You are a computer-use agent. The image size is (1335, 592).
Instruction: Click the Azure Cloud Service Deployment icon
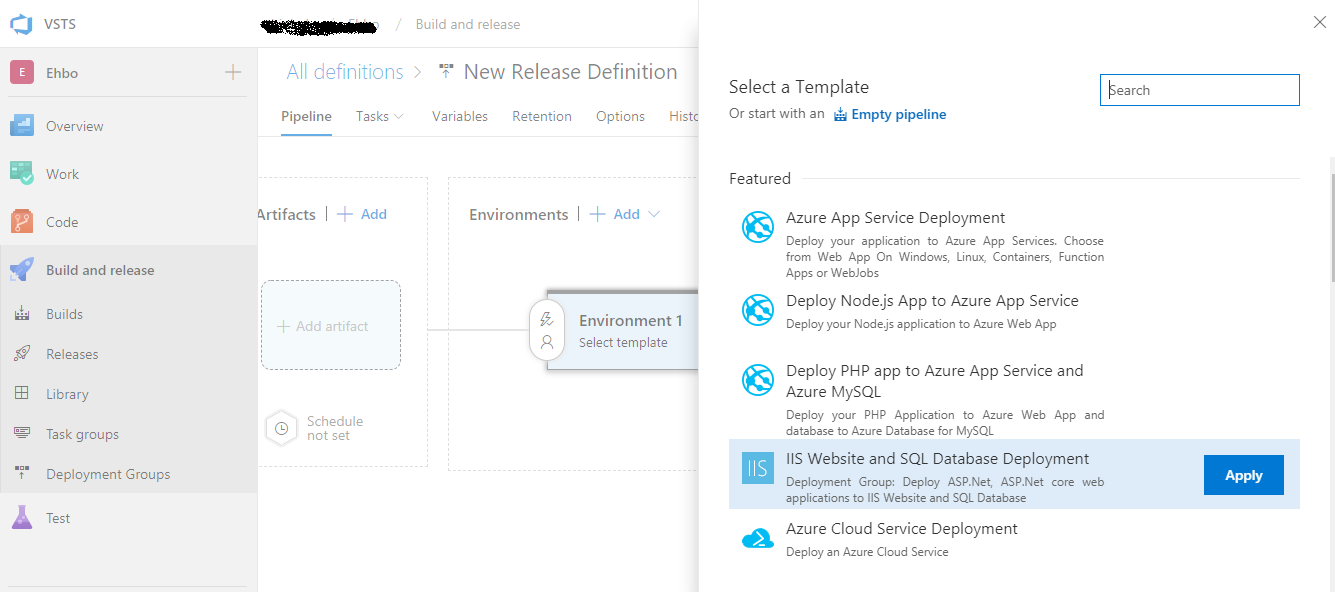point(758,539)
